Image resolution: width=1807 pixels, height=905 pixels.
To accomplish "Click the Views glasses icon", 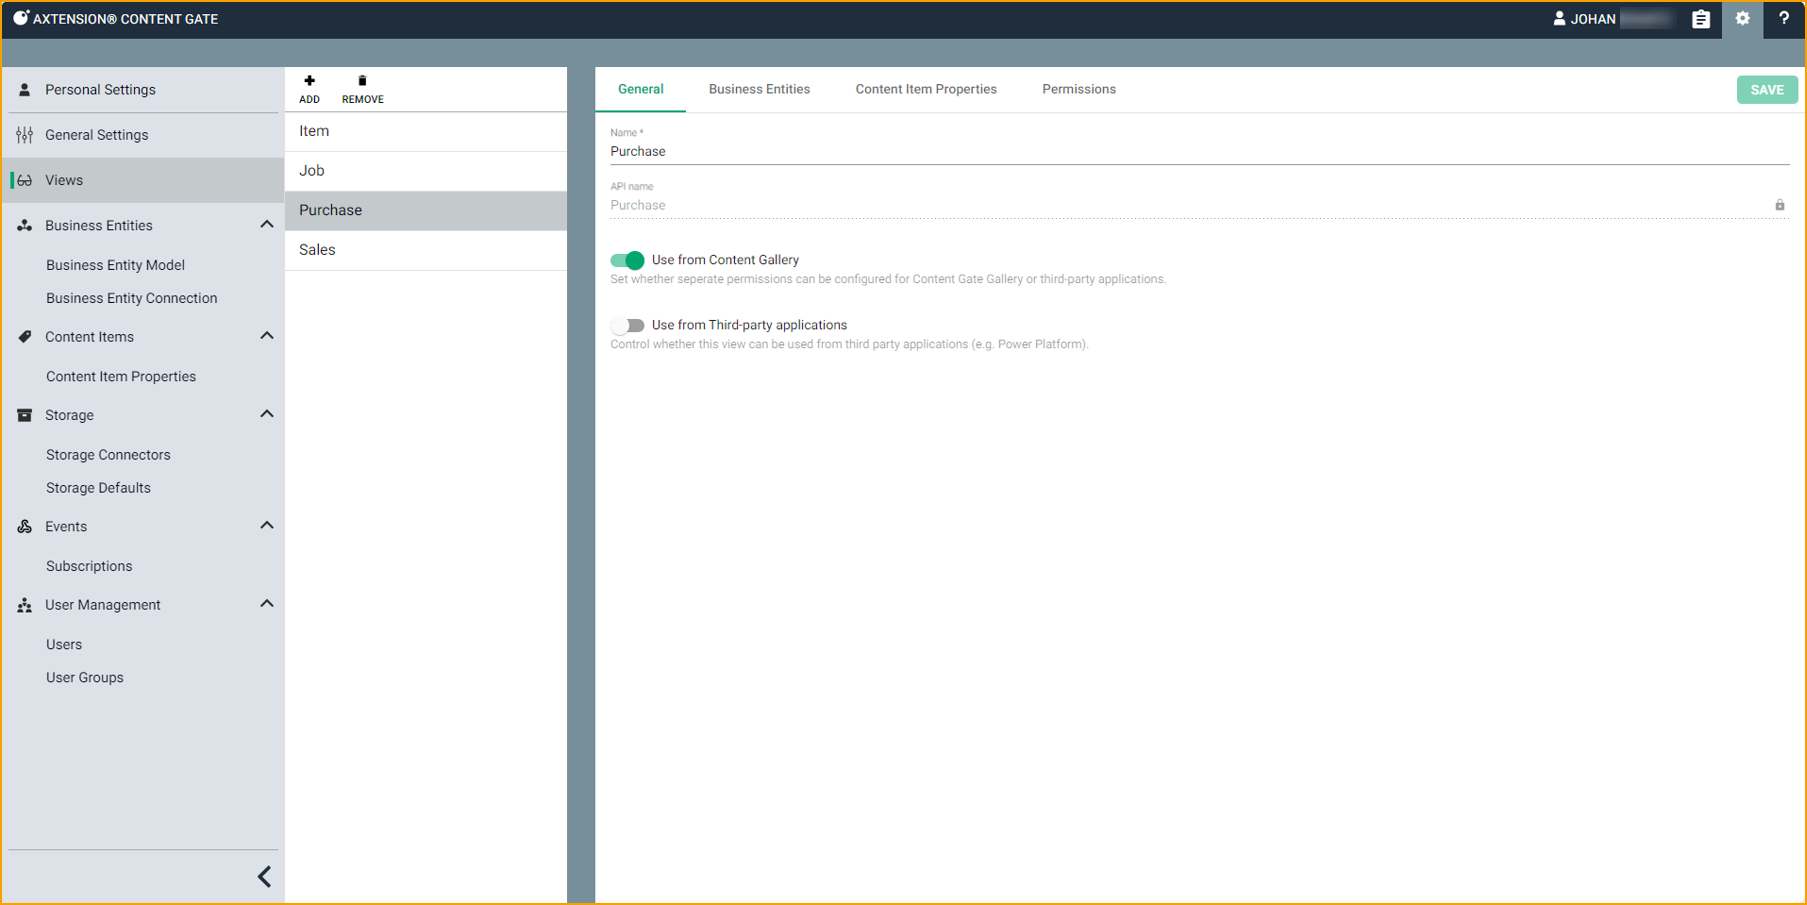I will pyautogui.click(x=25, y=181).
